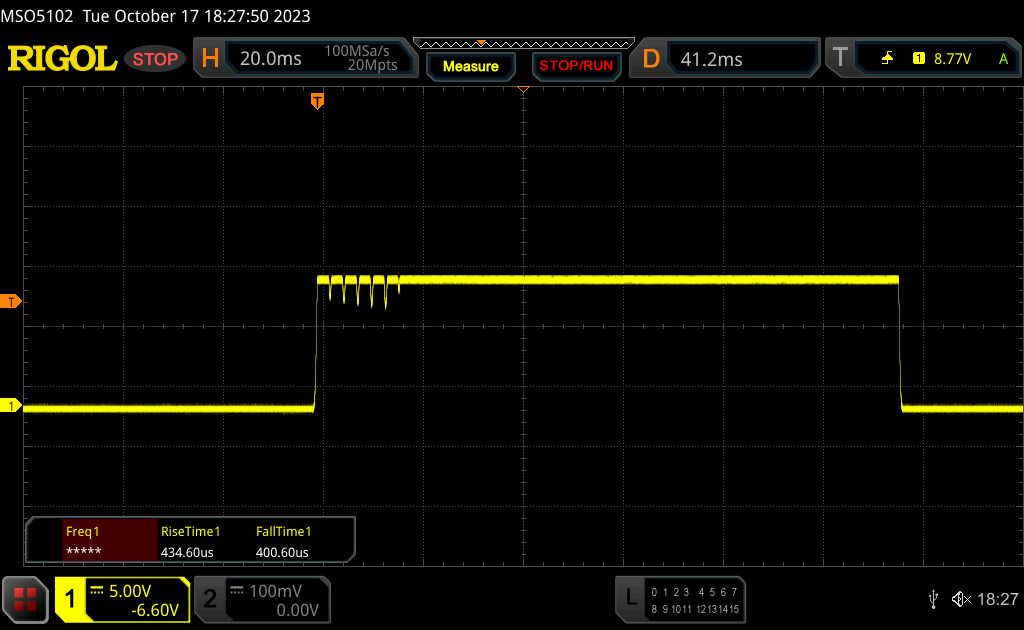Click the orange H horizontal icon
This screenshot has height=630, width=1024.
210,59
